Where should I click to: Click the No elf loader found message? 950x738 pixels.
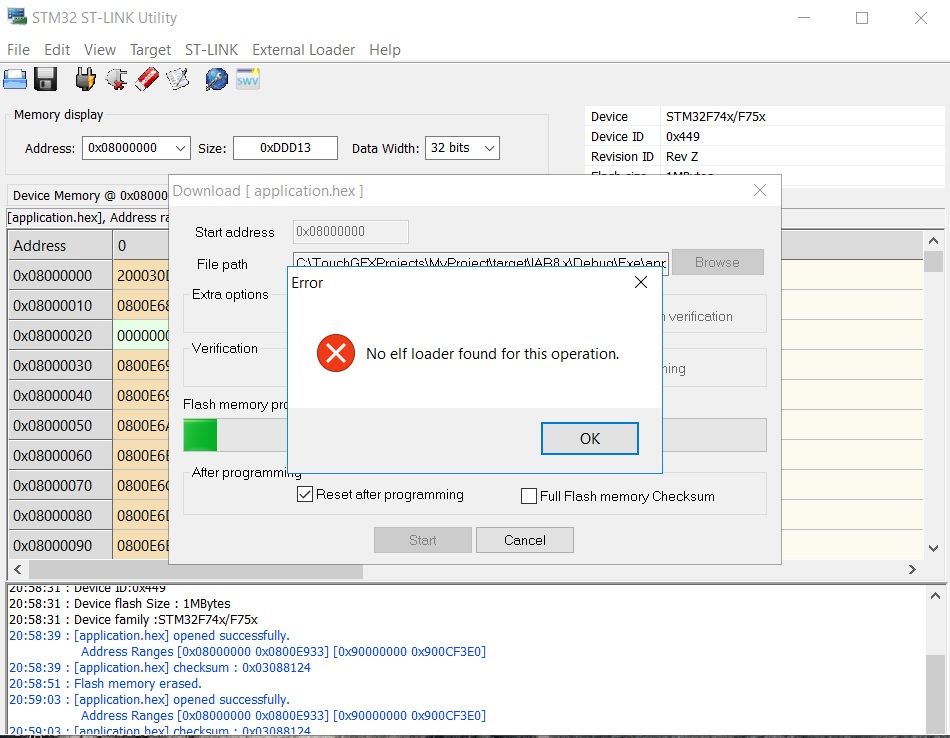[493, 354]
